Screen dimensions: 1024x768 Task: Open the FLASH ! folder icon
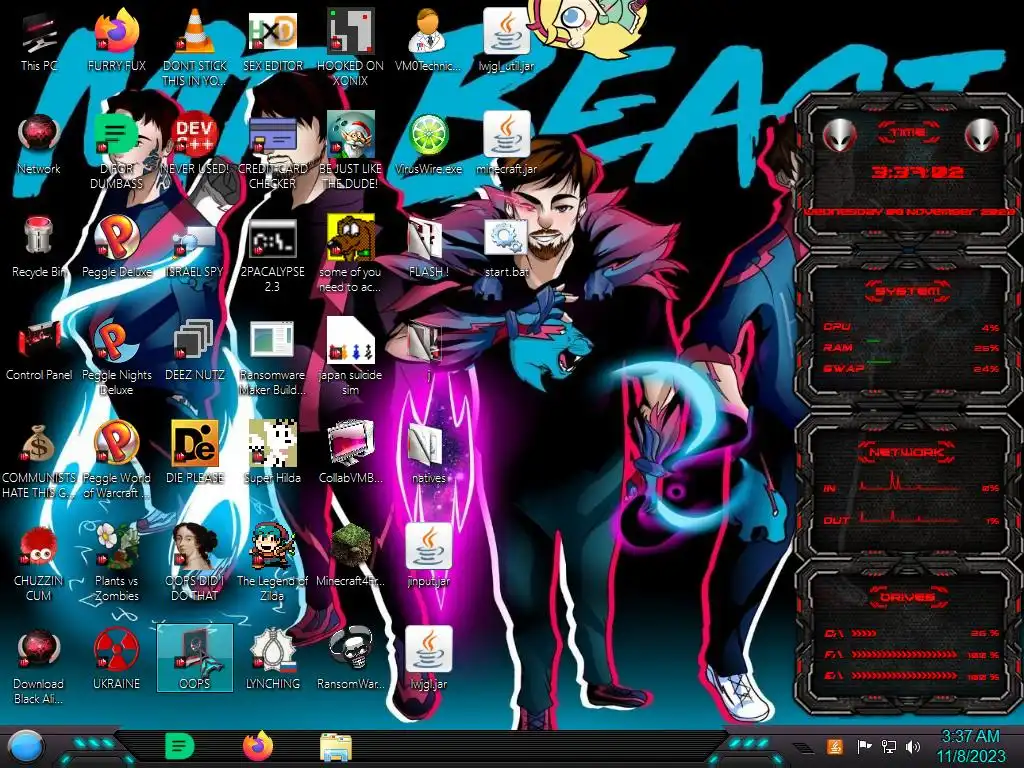(x=428, y=248)
